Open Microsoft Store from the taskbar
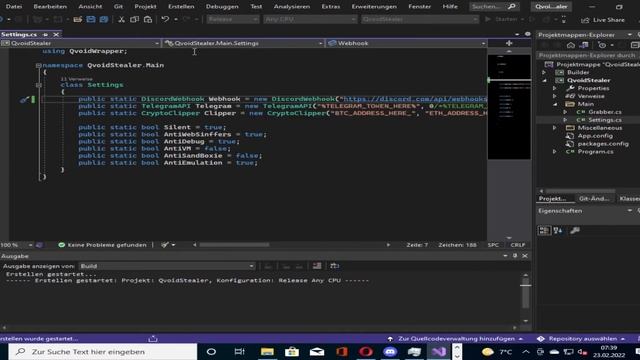Screen dimensions: 640x360 [292, 351]
